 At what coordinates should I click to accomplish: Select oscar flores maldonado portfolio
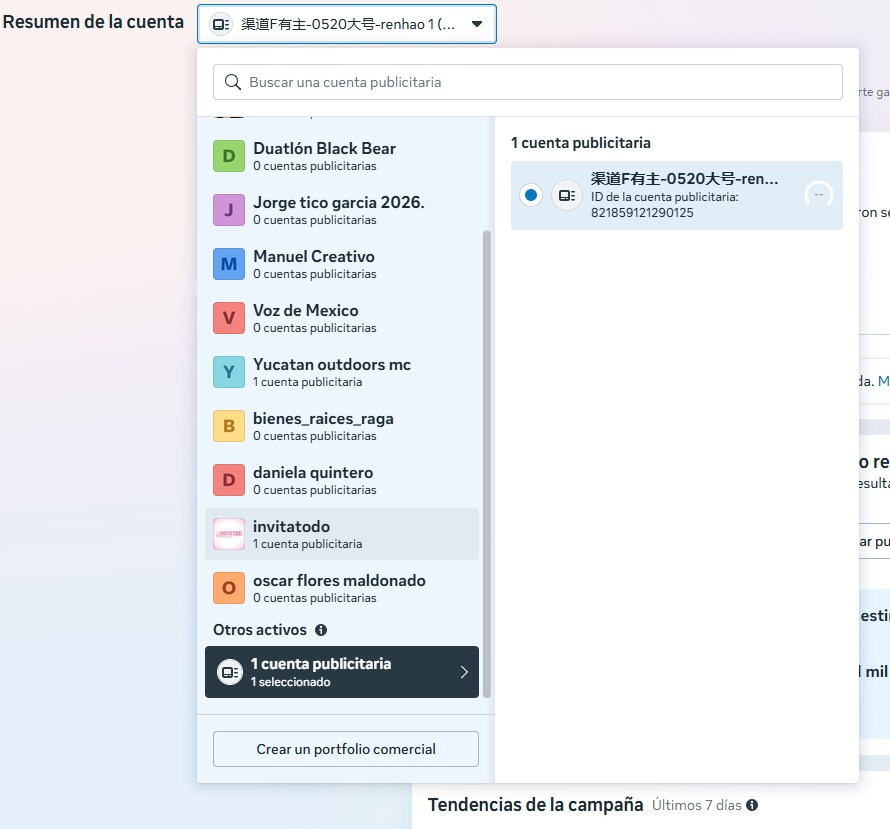pyautogui.click(x=342, y=588)
